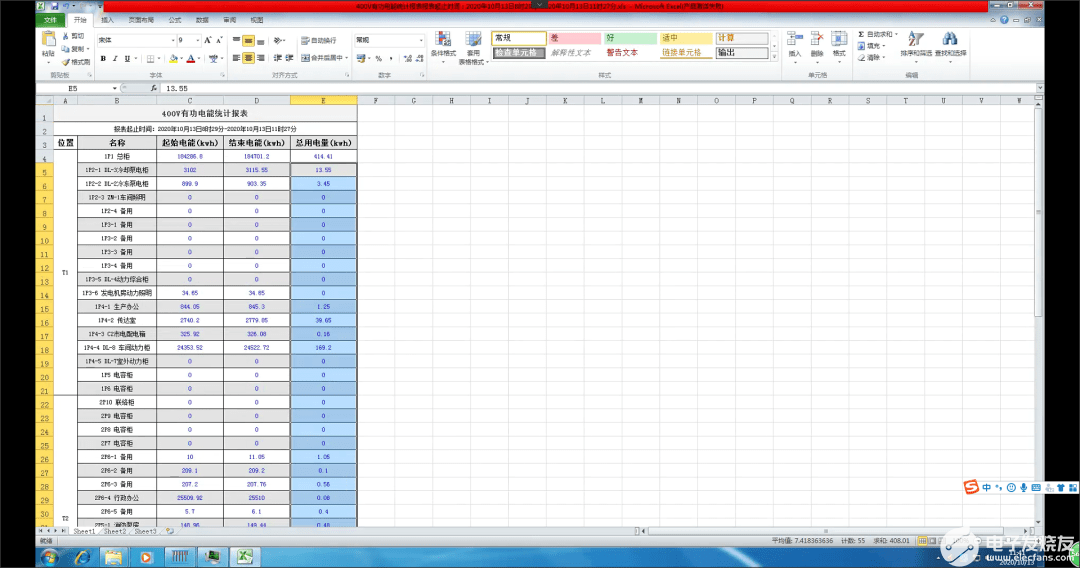This screenshot has width=1080, height=568.
Task: Toggle align text right
Action: click(260, 59)
